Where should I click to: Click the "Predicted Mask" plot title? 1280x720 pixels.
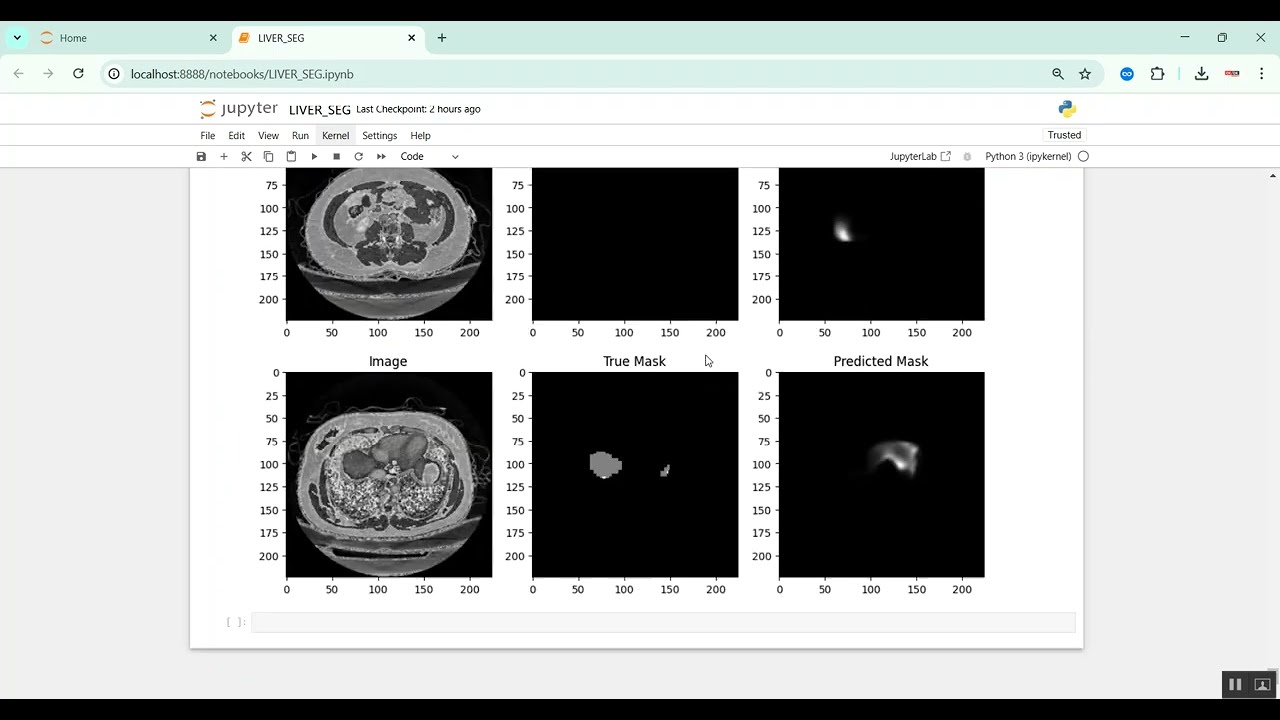[x=881, y=361]
